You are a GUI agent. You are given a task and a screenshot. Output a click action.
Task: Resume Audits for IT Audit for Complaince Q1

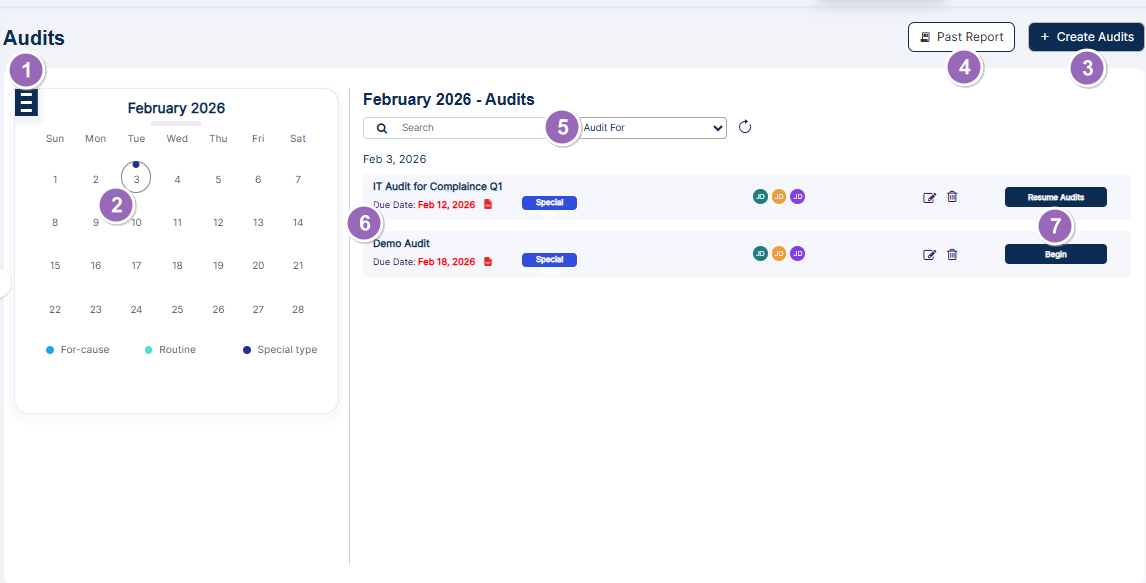pyautogui.click(x=1055, y=196)
